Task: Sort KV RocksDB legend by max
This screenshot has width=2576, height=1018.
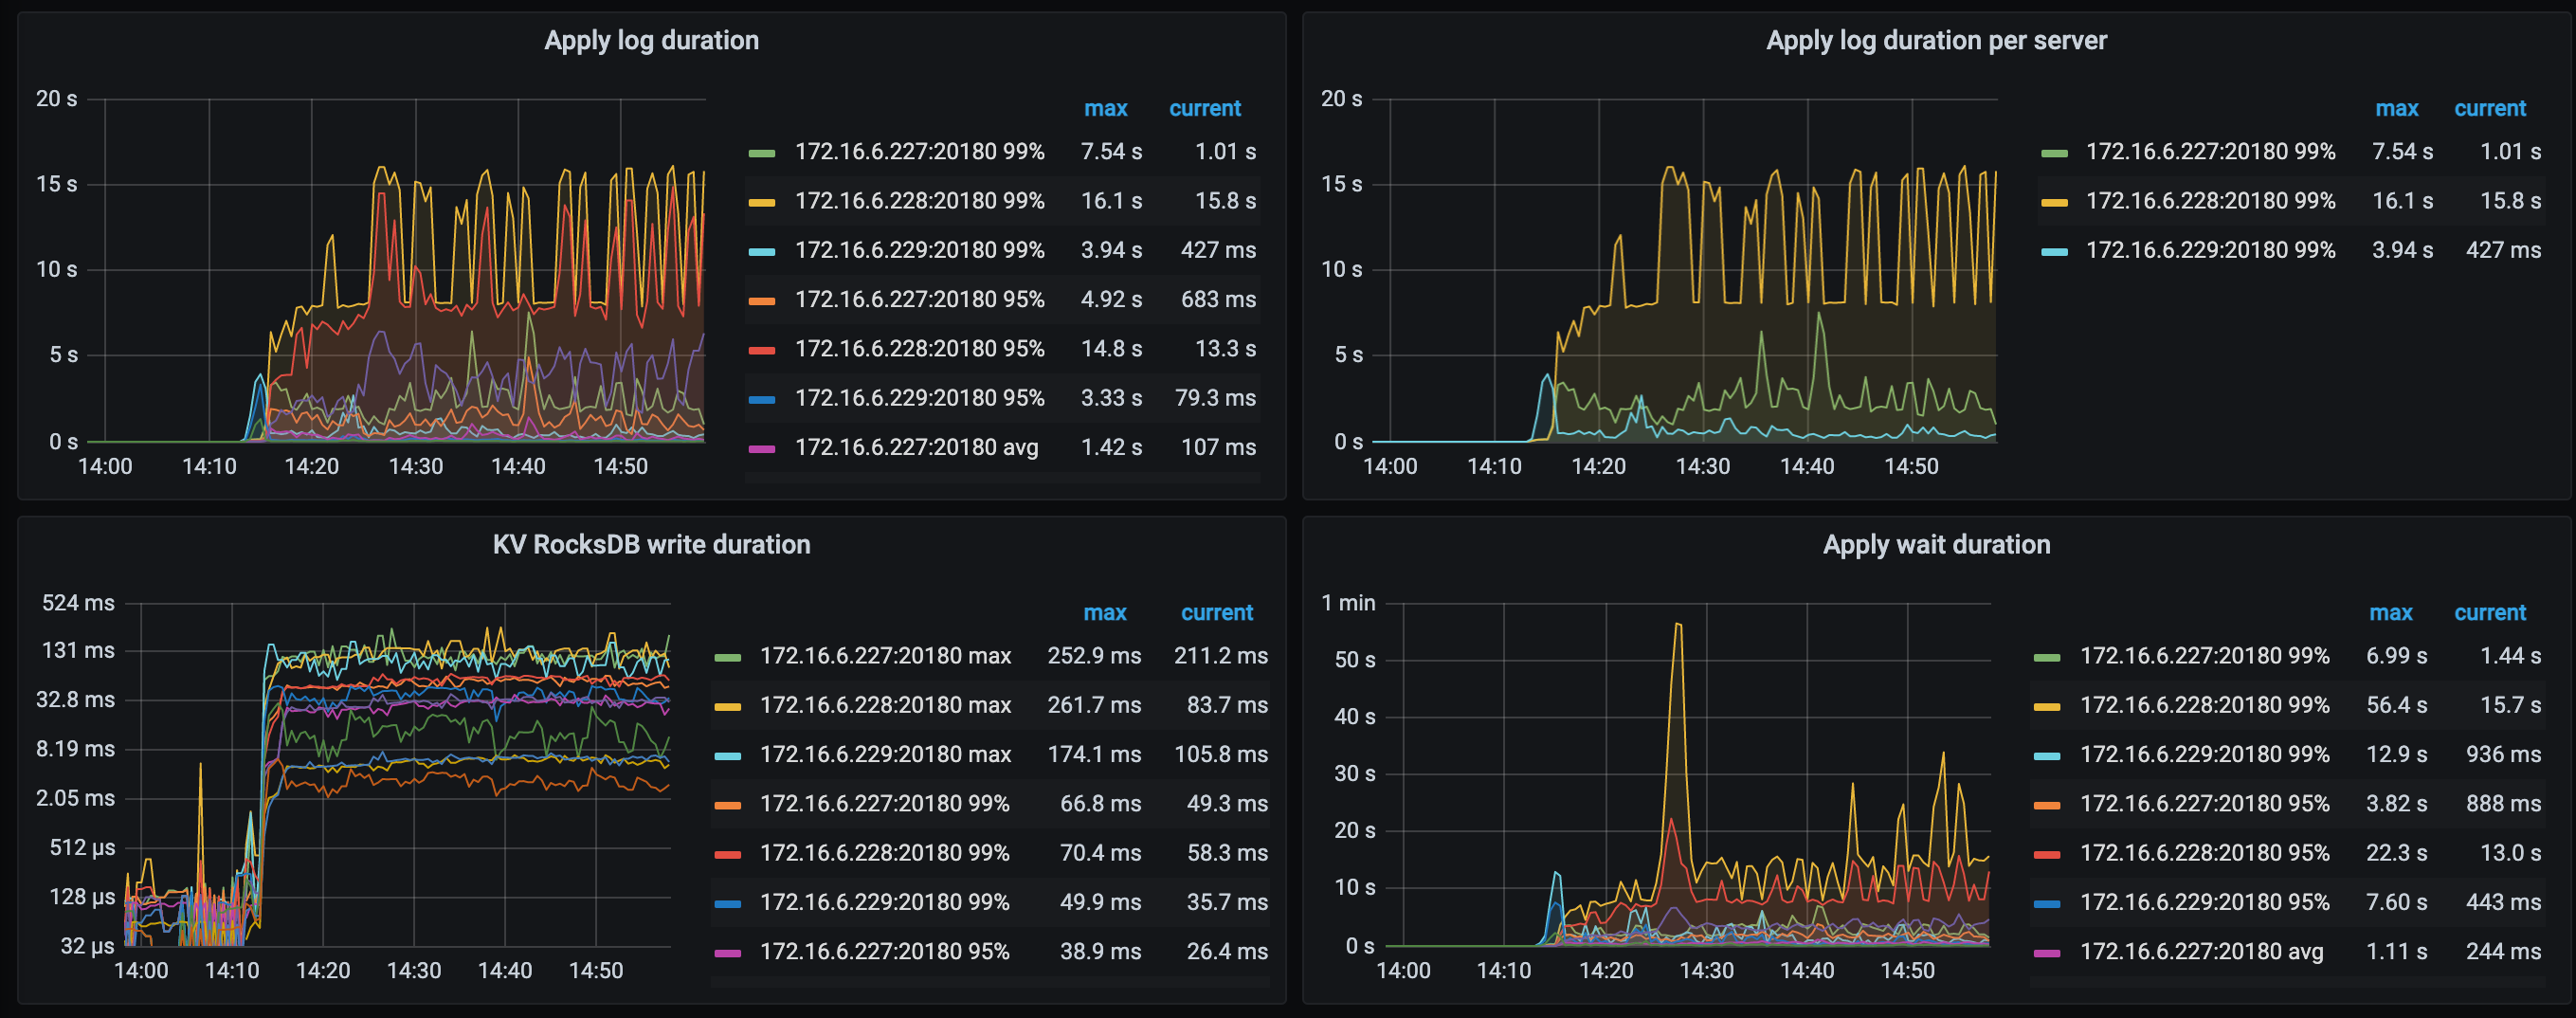Action: pos(1104,612)
